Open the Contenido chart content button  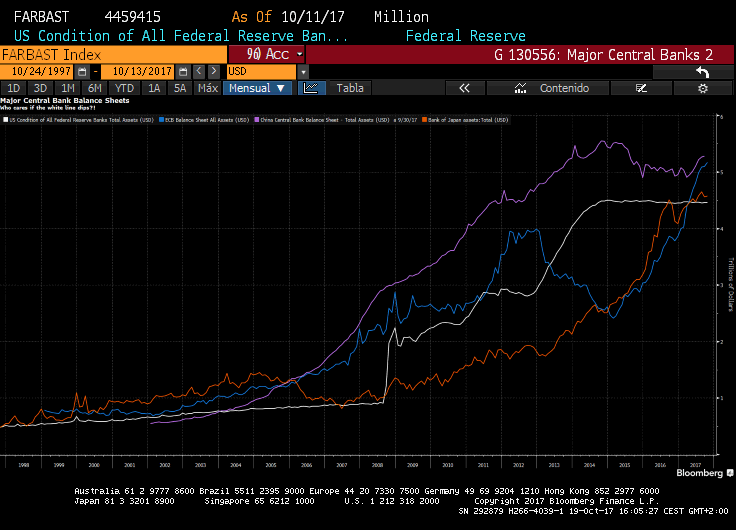tap(548, 88)
